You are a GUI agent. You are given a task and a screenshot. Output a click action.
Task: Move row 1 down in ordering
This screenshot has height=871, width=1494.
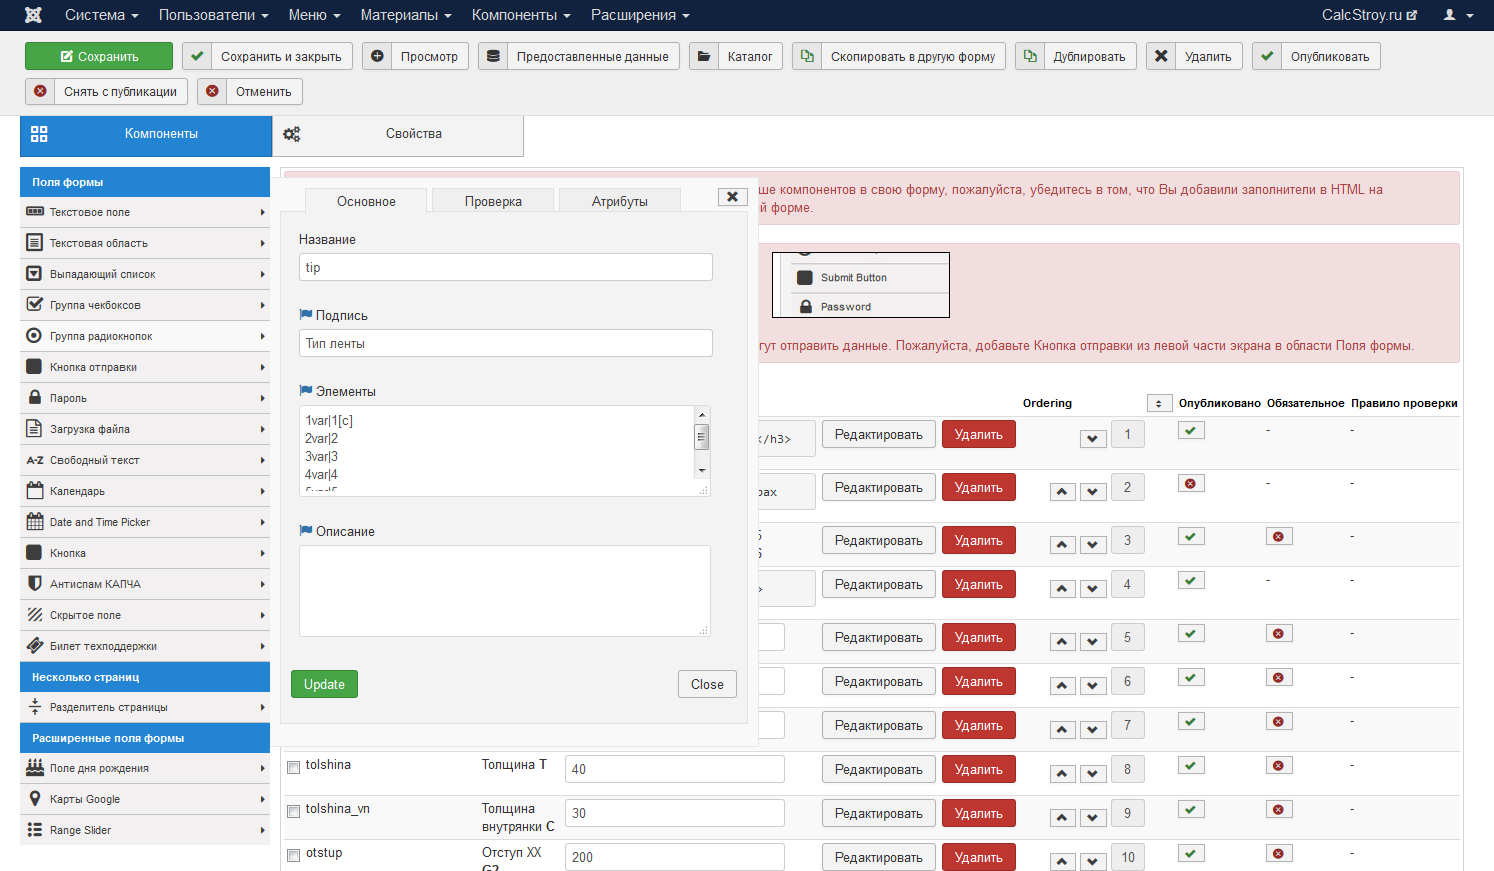[1093, 439]
